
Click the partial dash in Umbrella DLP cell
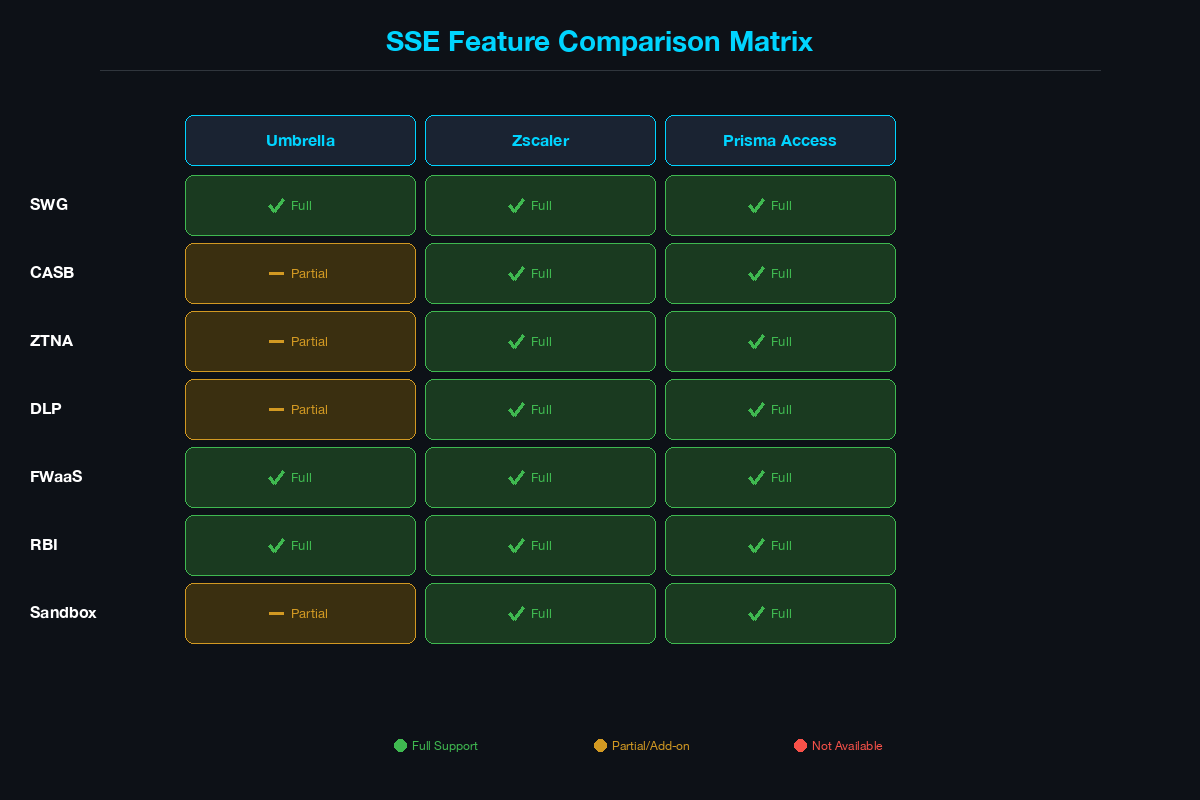tap(277, 409)
